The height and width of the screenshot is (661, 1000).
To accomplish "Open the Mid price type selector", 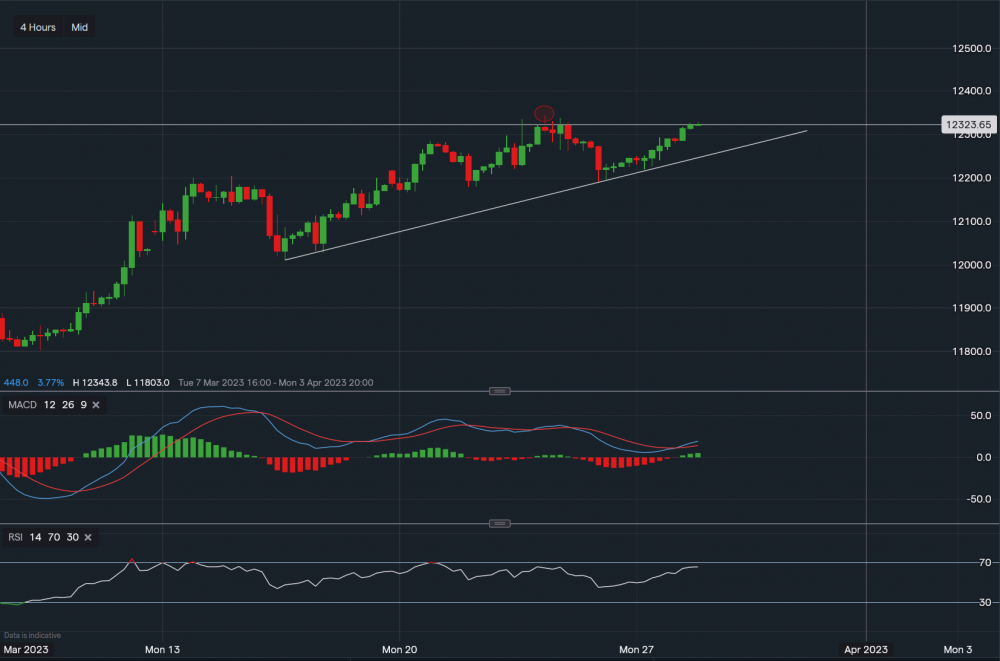I will point(79,27).
